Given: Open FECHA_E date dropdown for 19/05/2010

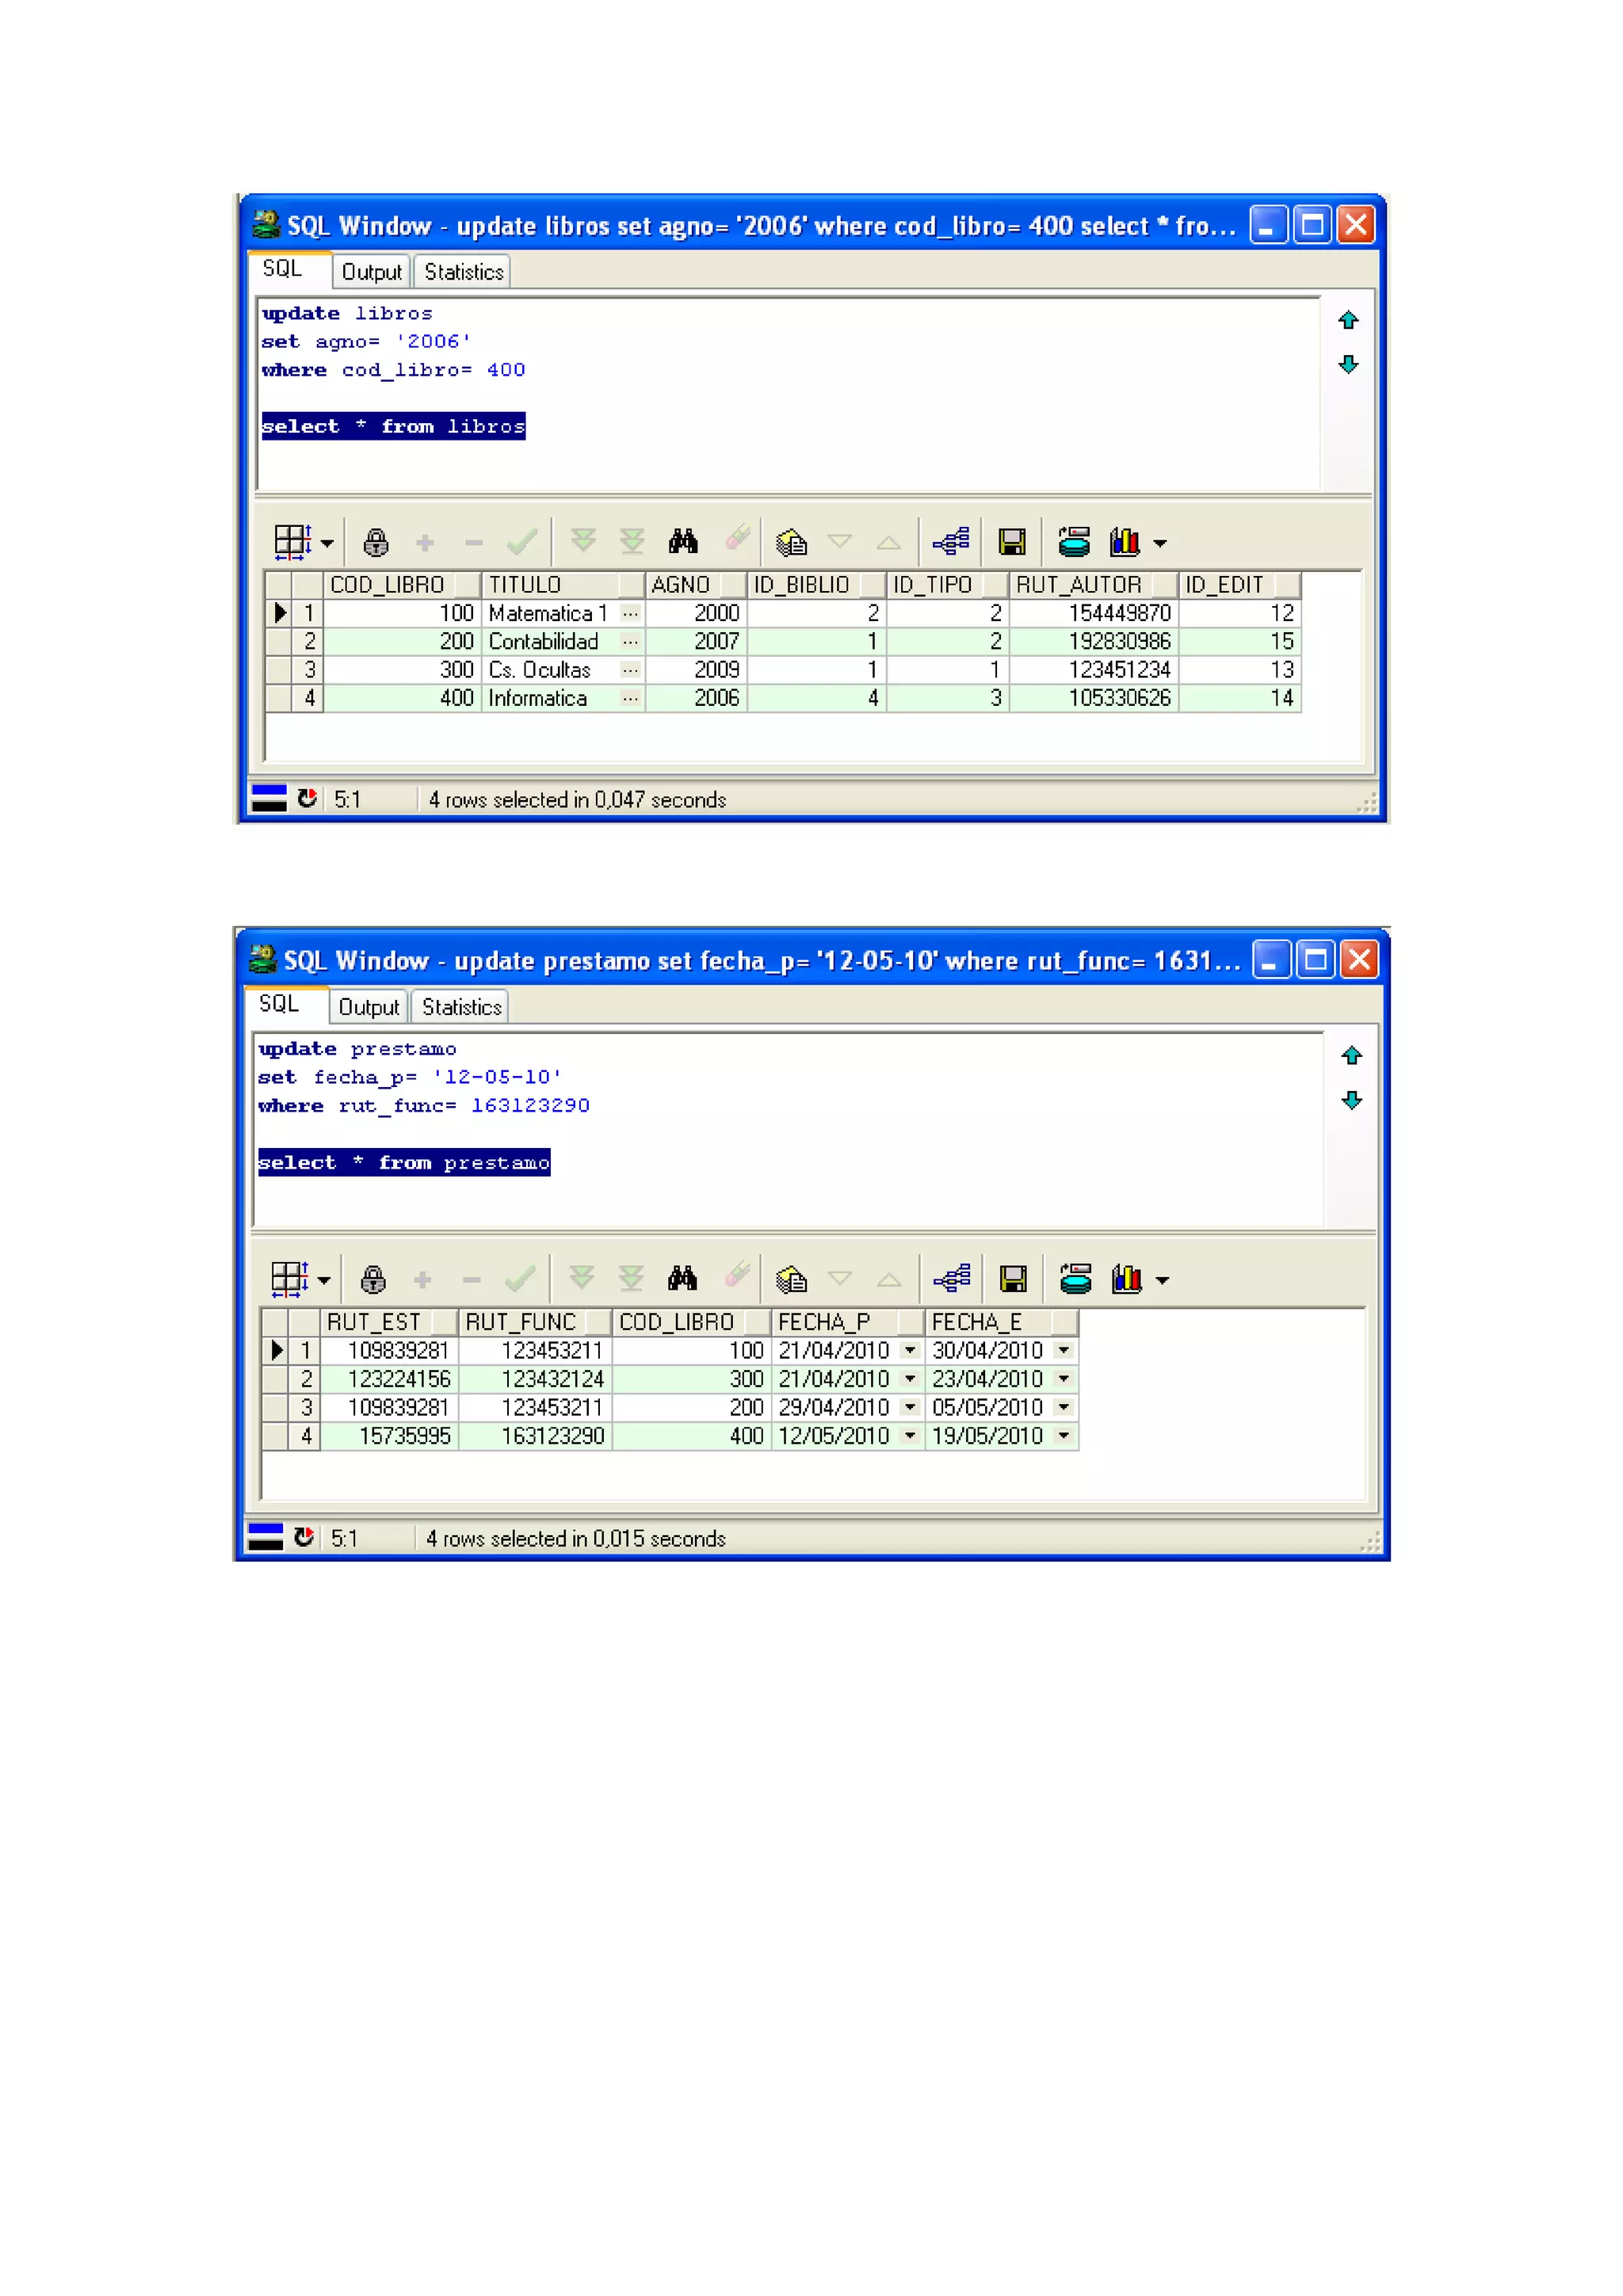Looking at the screenshot, I should tap(1064, 1436).
